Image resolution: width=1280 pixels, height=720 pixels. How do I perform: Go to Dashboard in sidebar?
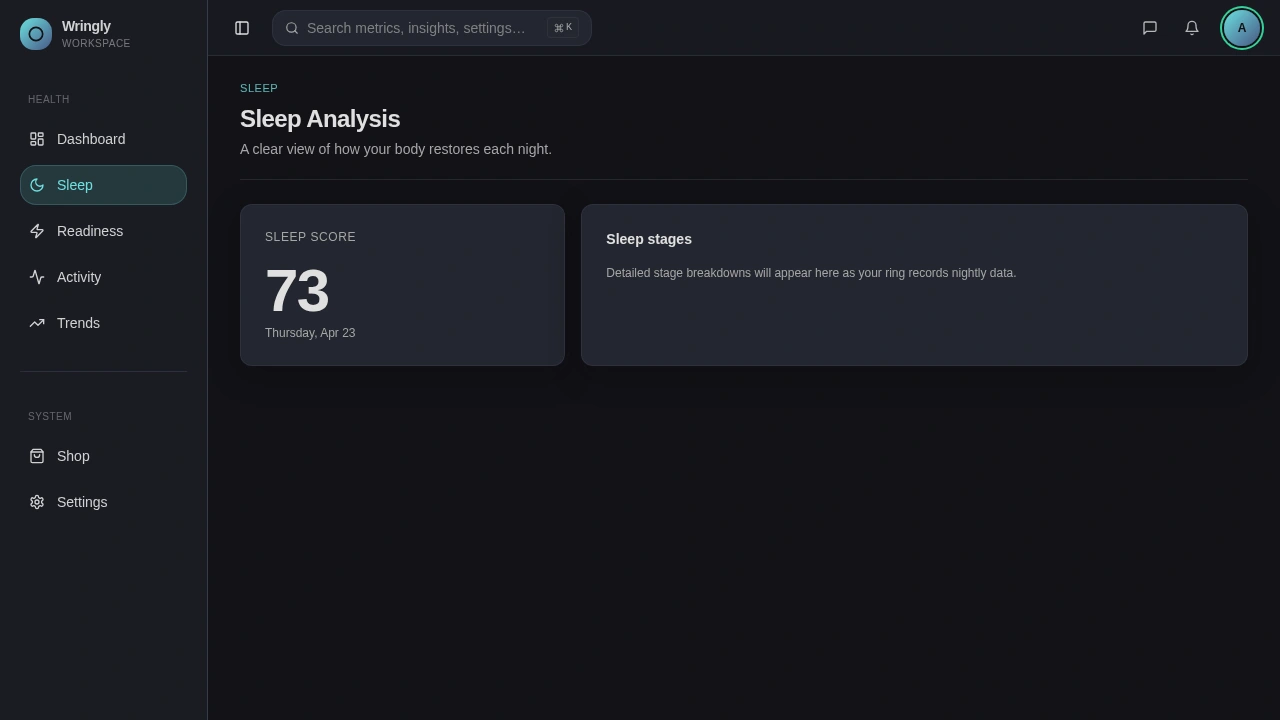(91, 139)
